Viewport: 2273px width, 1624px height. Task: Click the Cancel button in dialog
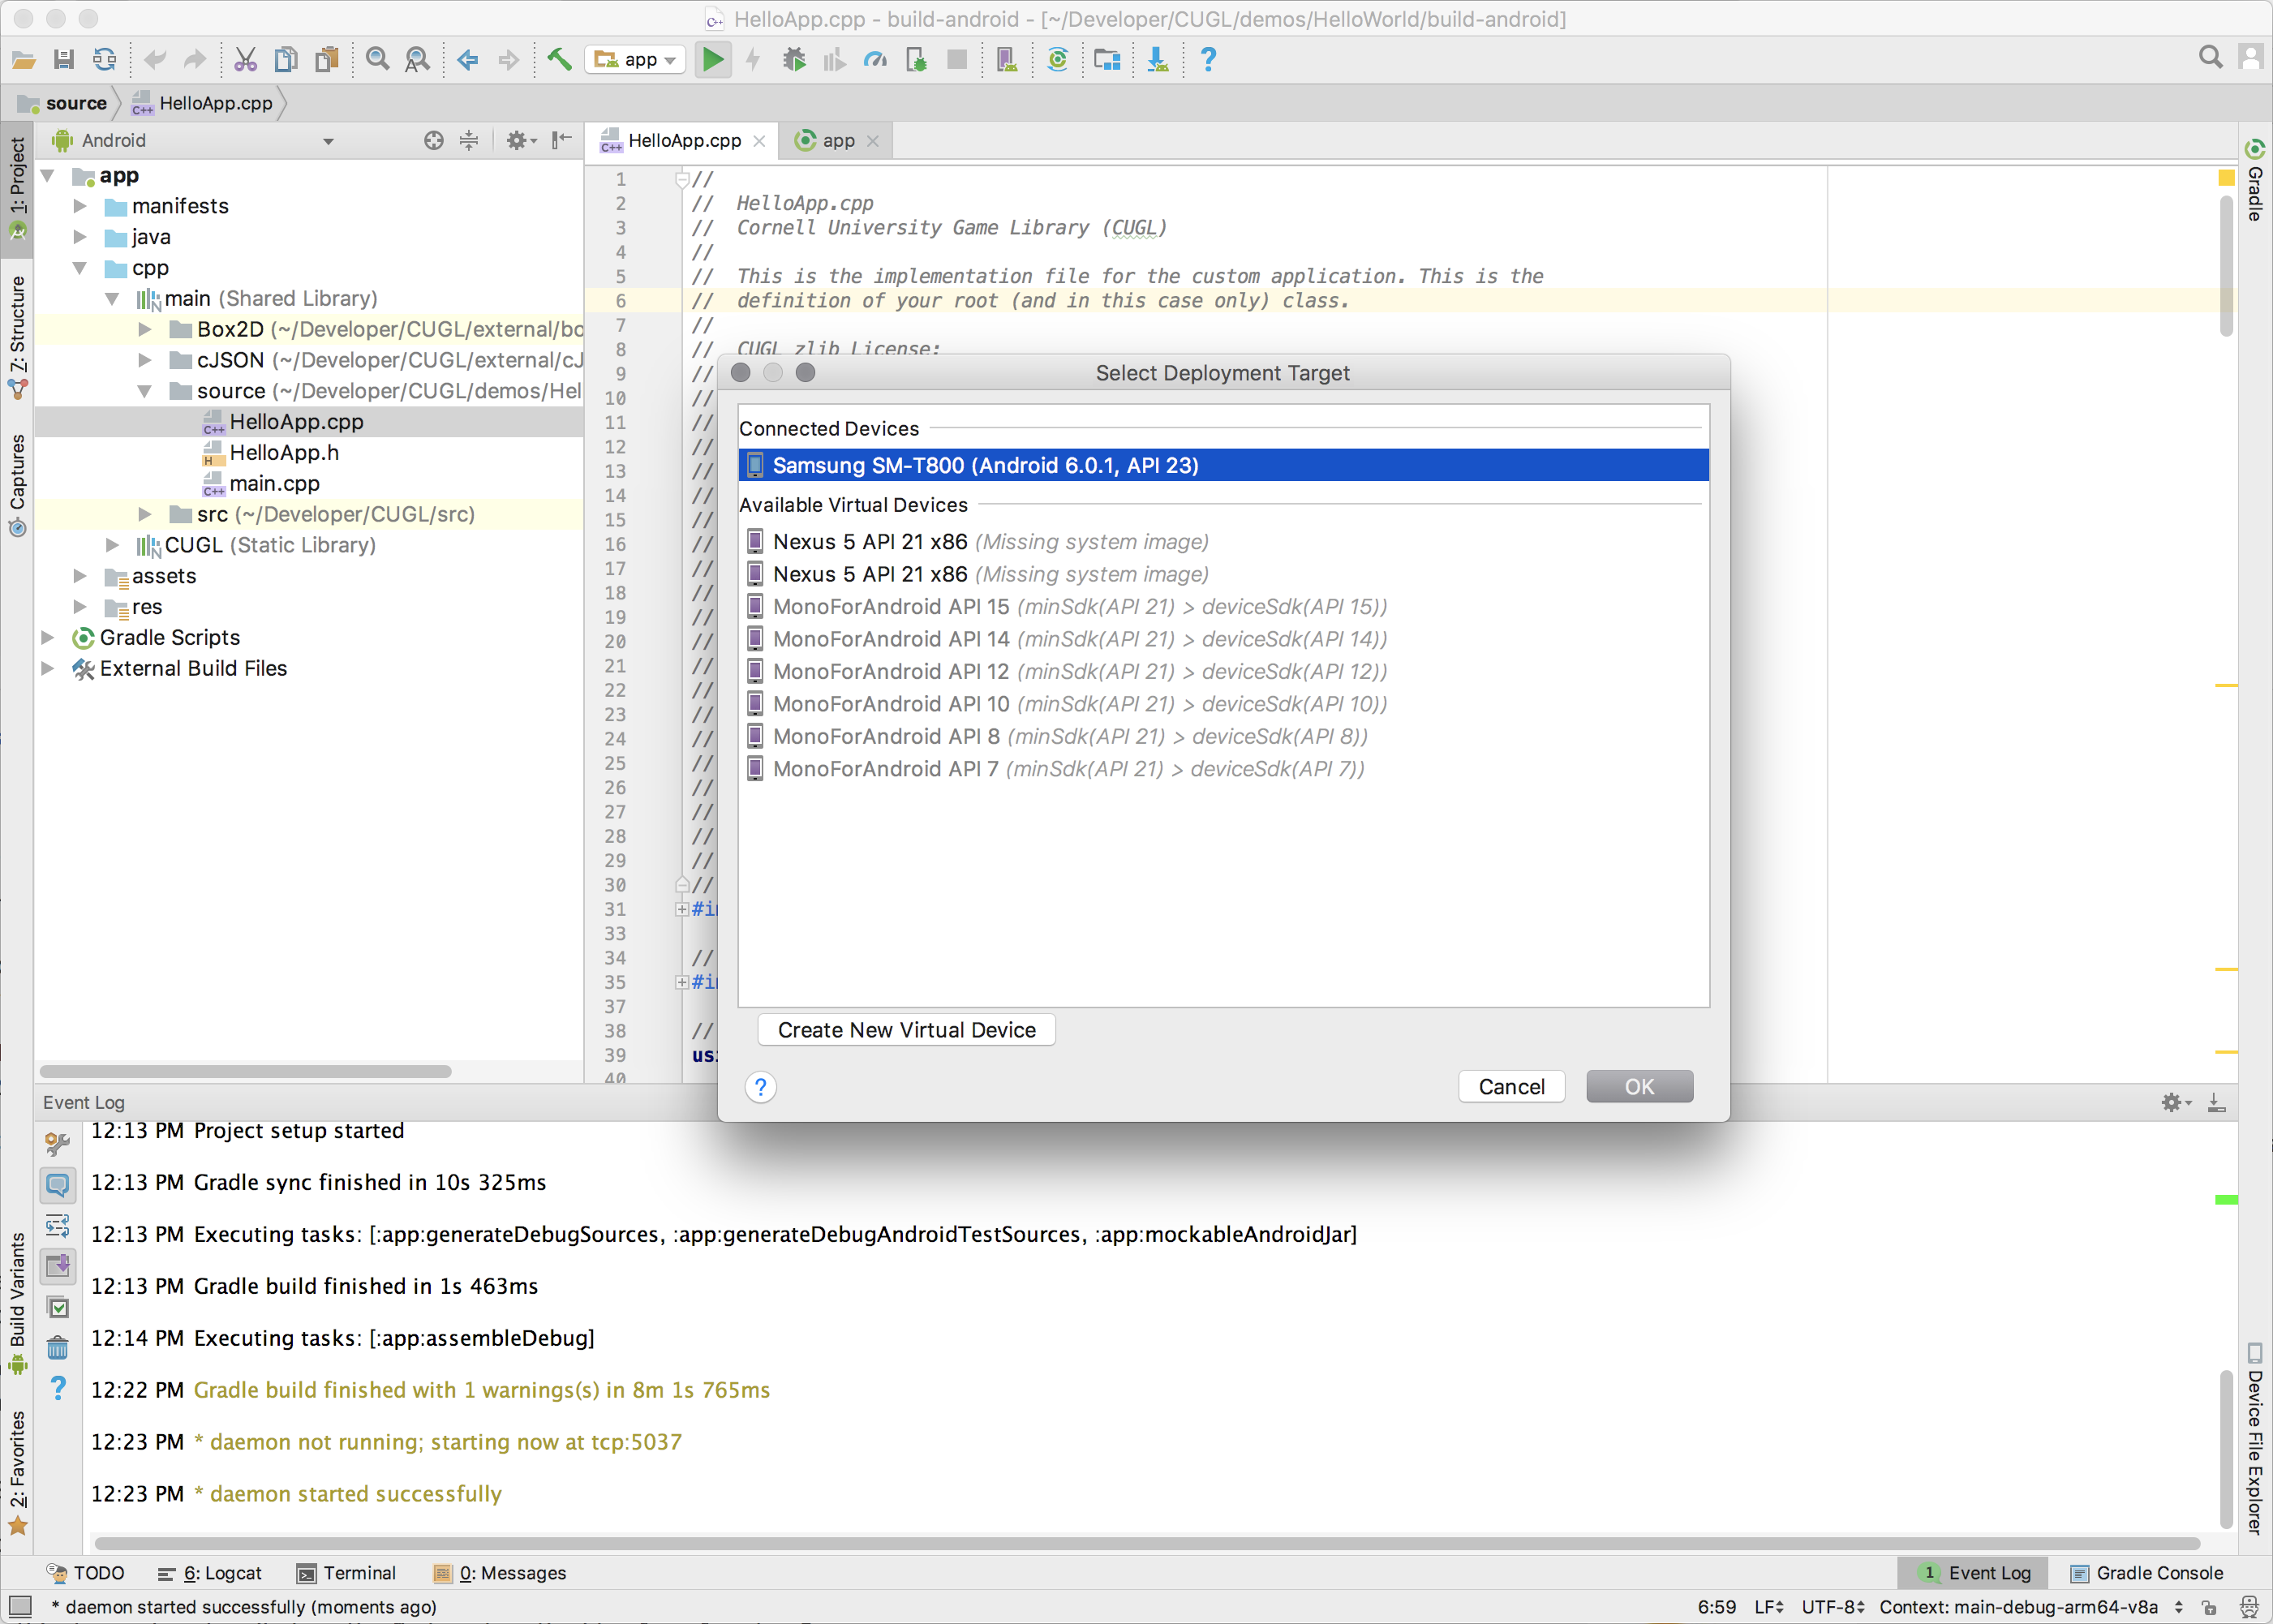tap(1511, 1087)
